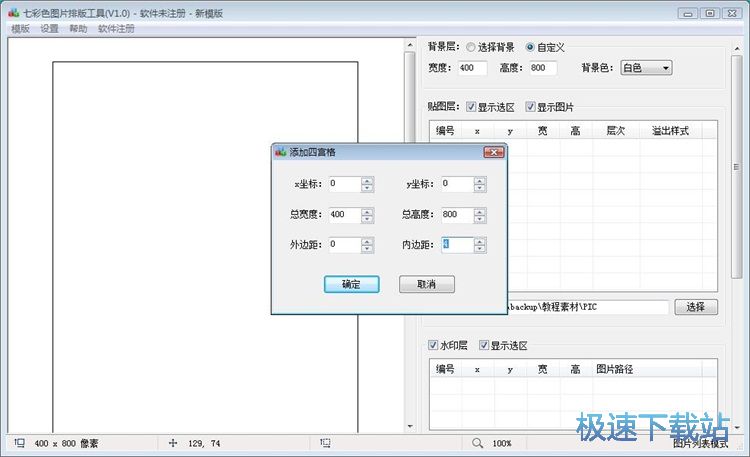Click the background 高度 input field
This screenshot has height=457, width=750.
tap(543, 68)
